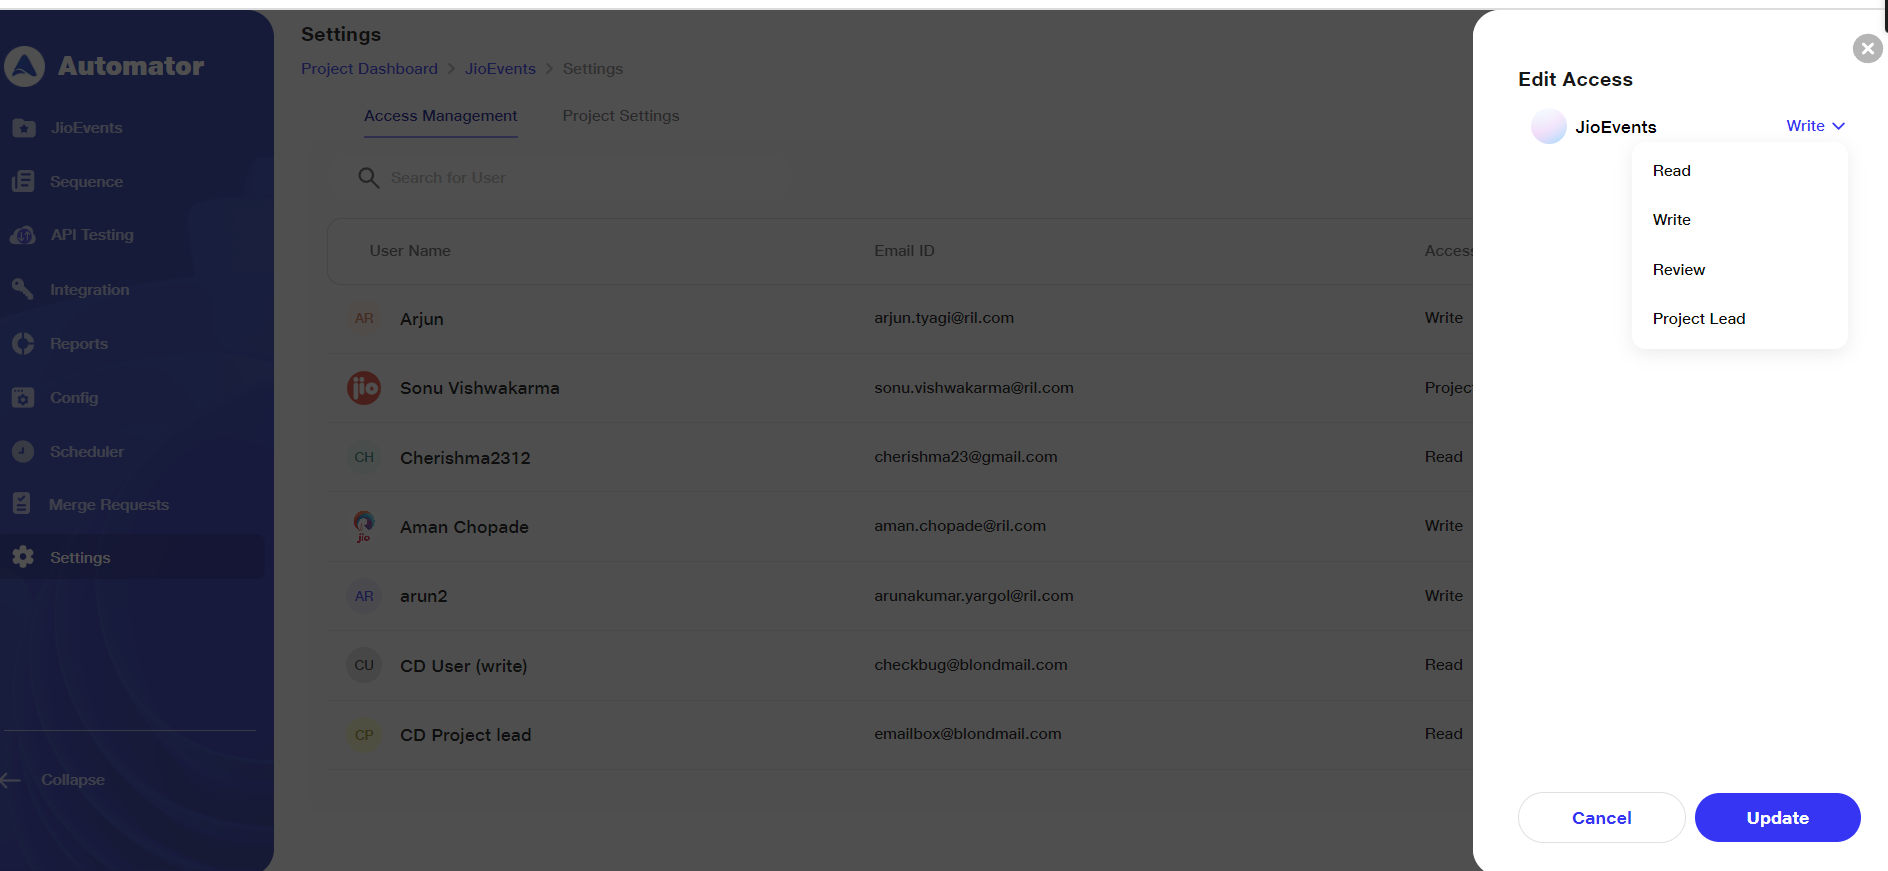Open the Reports chart icon
Screen dimensions: 1888x871
tap(23, 343)
